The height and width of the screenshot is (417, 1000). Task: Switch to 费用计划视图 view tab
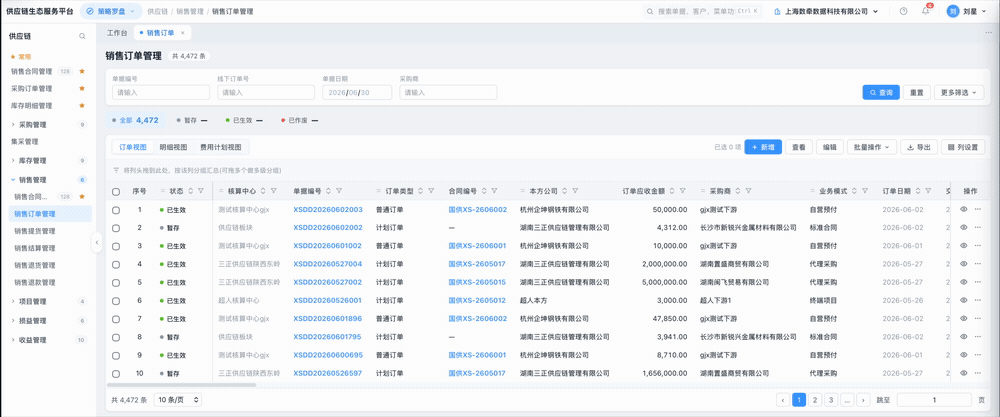tap(221, 147)
